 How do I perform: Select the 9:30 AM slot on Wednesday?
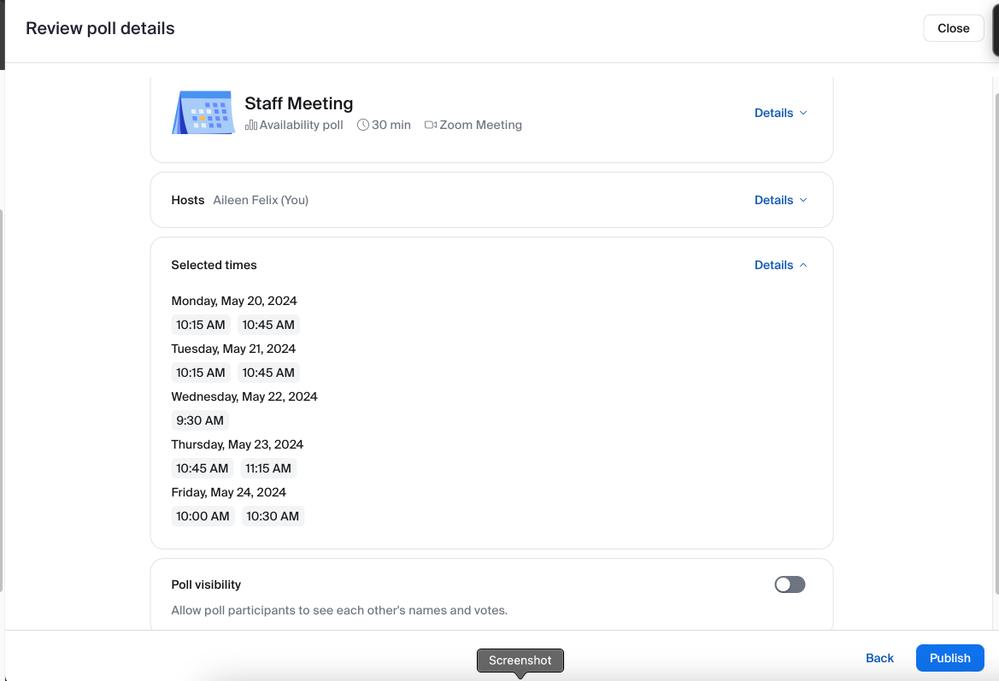tap(200, 420)
